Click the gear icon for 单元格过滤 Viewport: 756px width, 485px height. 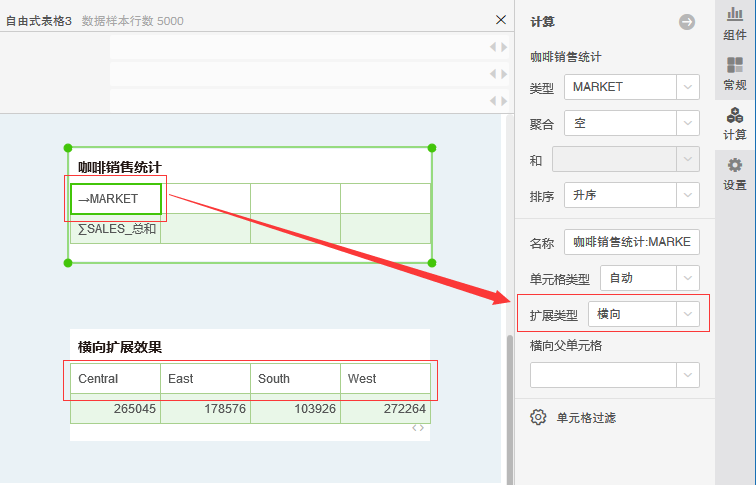pyautogui.click(x=538, y=417)
